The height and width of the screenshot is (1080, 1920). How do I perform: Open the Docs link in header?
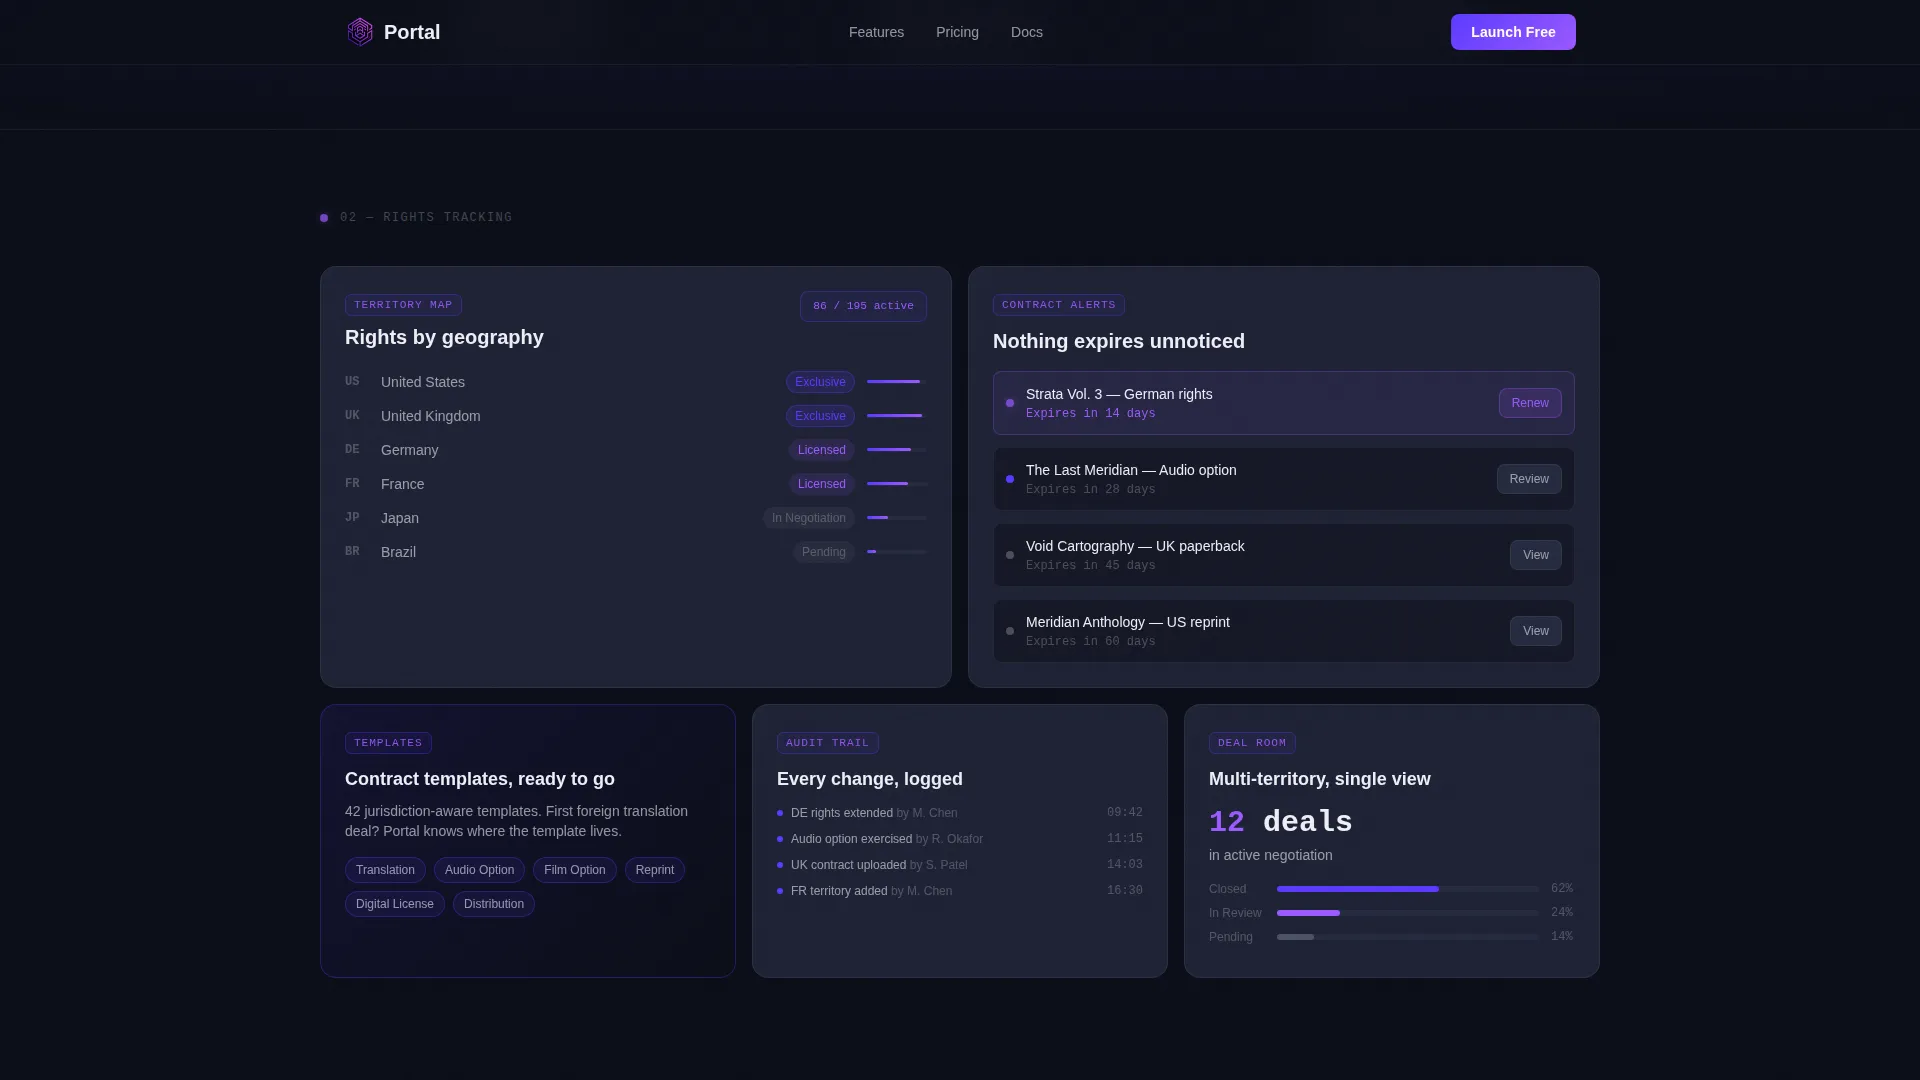pyautogui.click(x=1026, y=32)
